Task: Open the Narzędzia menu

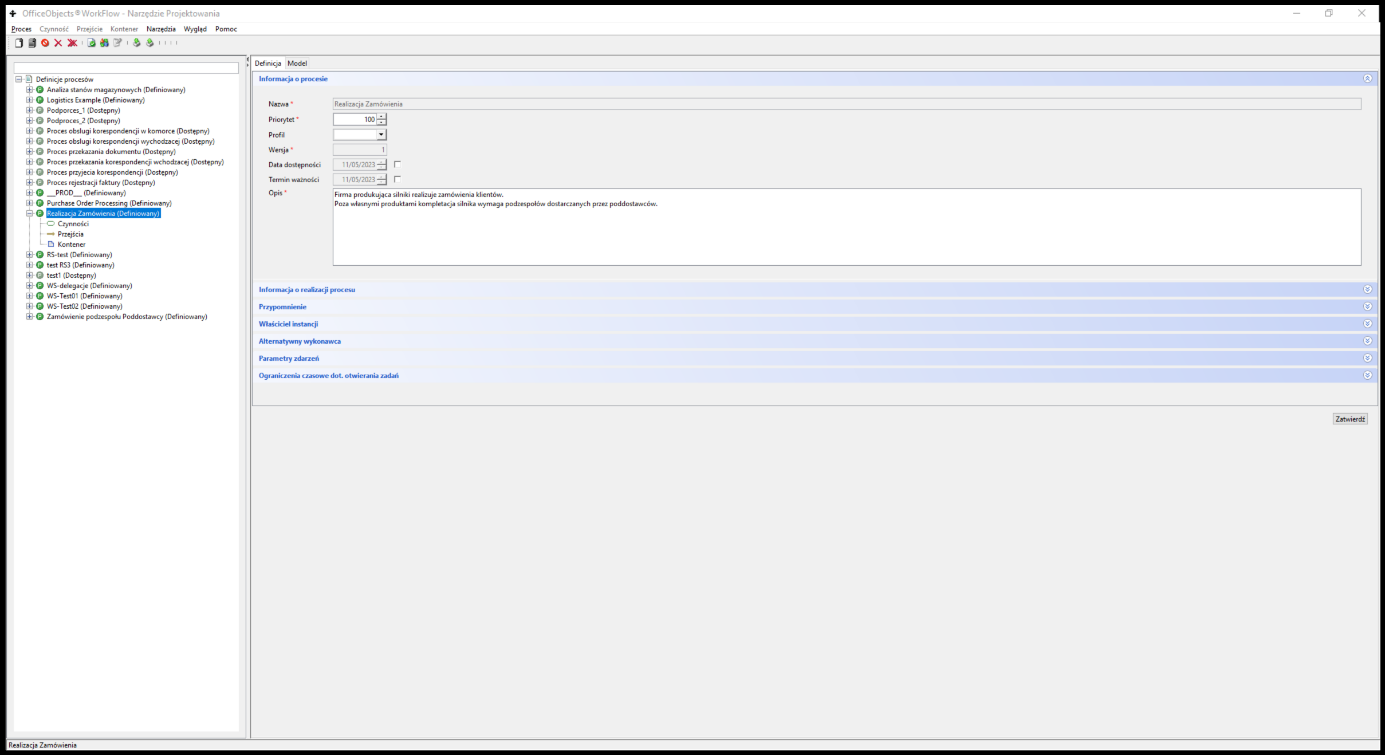Action: pyautogui.click(x=159, y=28)
